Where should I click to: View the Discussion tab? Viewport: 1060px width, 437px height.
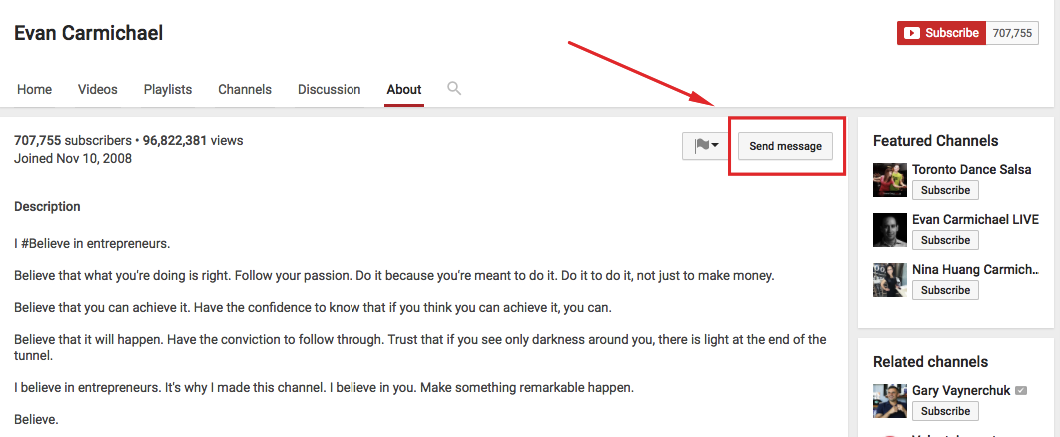(329, 89)
